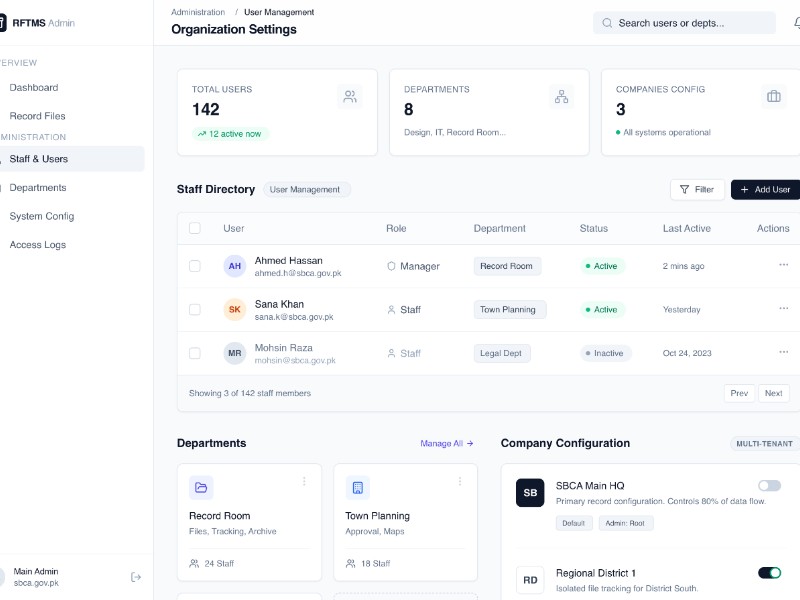Image resolution: width=800 pixels, height=600 pixels.
Task: Open the actions menu for Sana Khan
Action: 784,309
